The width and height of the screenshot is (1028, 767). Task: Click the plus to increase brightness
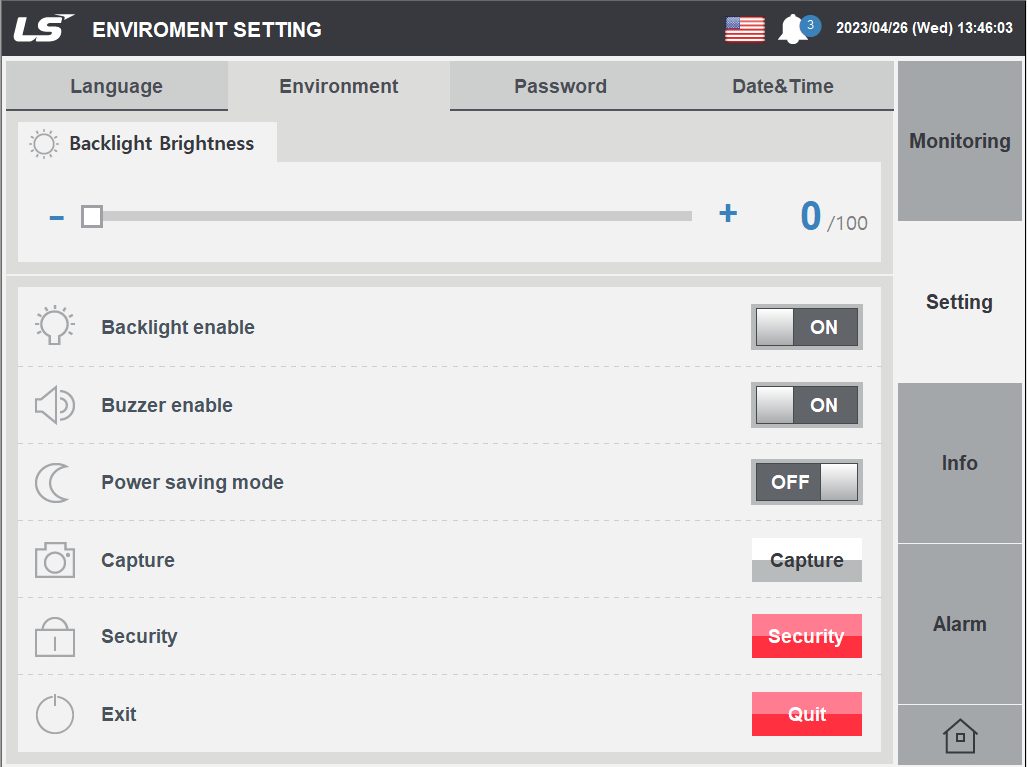[728, 213]
